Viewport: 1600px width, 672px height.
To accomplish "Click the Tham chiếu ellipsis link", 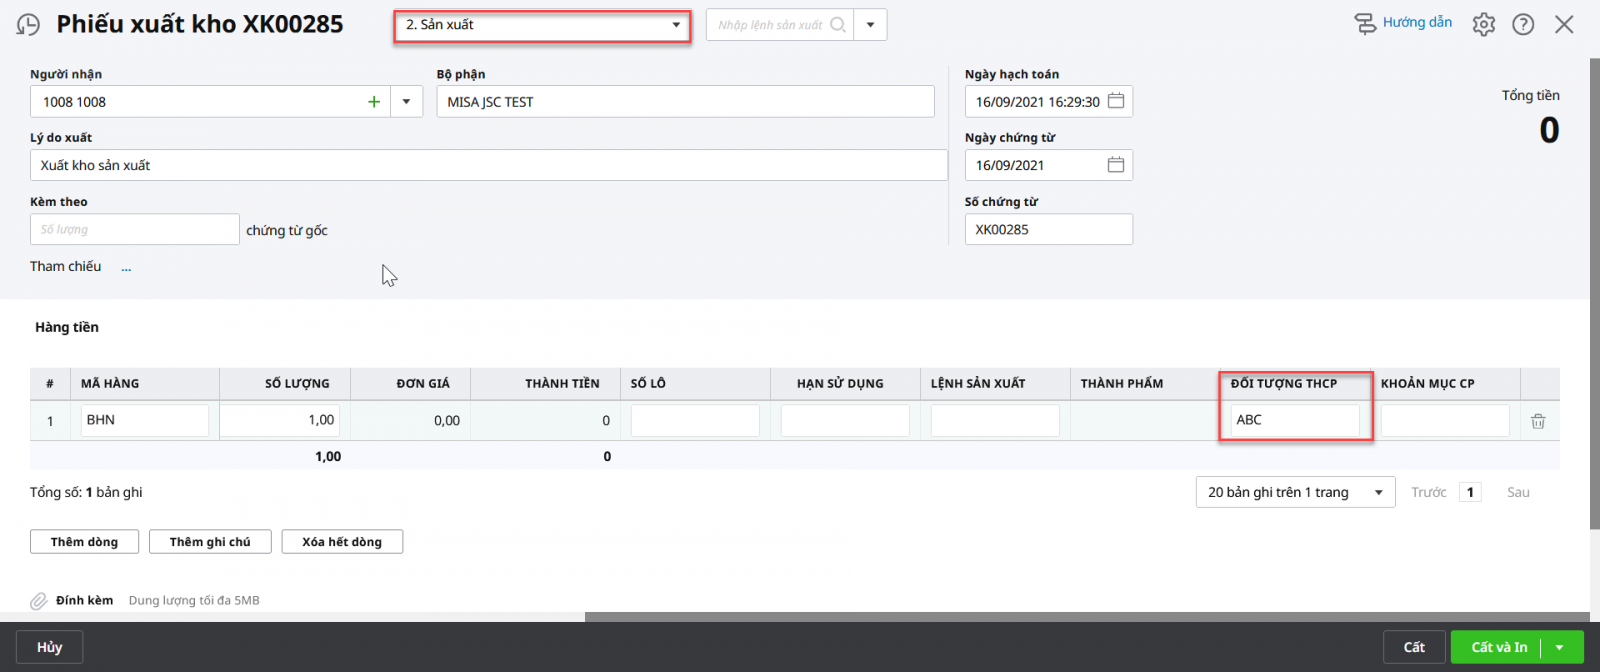I will [126, 267].
